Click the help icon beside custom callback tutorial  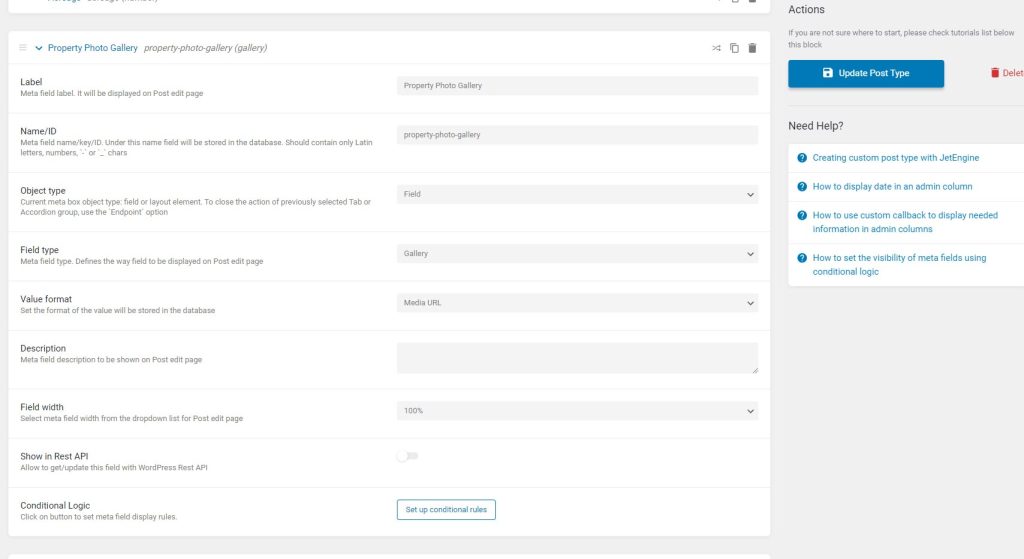(802, 215)
